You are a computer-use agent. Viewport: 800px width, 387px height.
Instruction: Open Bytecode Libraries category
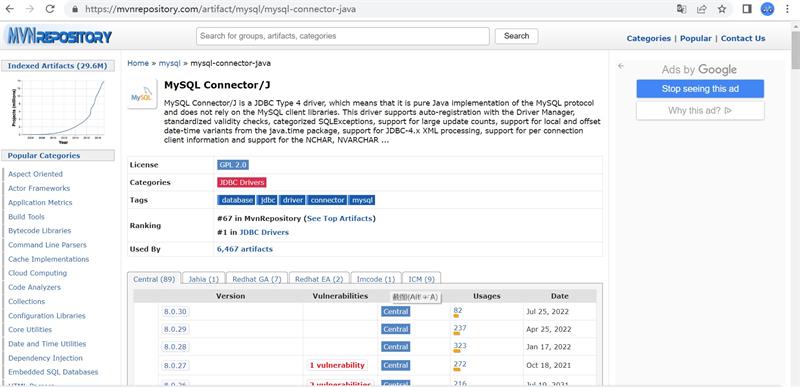(x=39, y=230)
